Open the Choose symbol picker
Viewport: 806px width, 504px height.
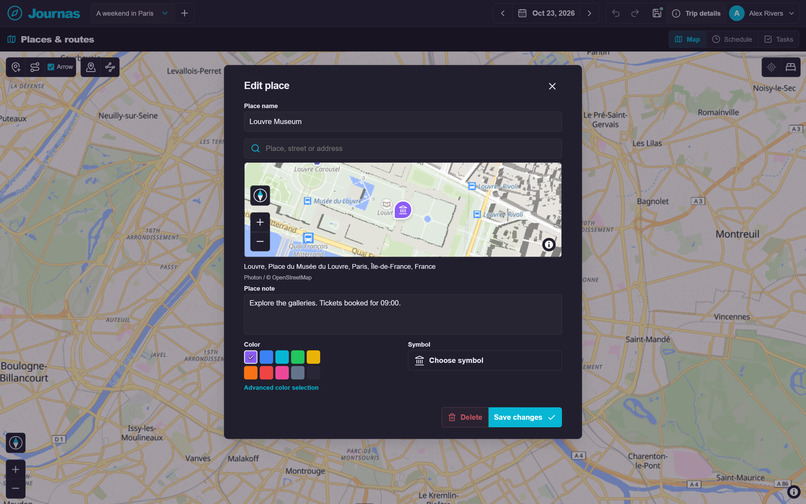485,361
